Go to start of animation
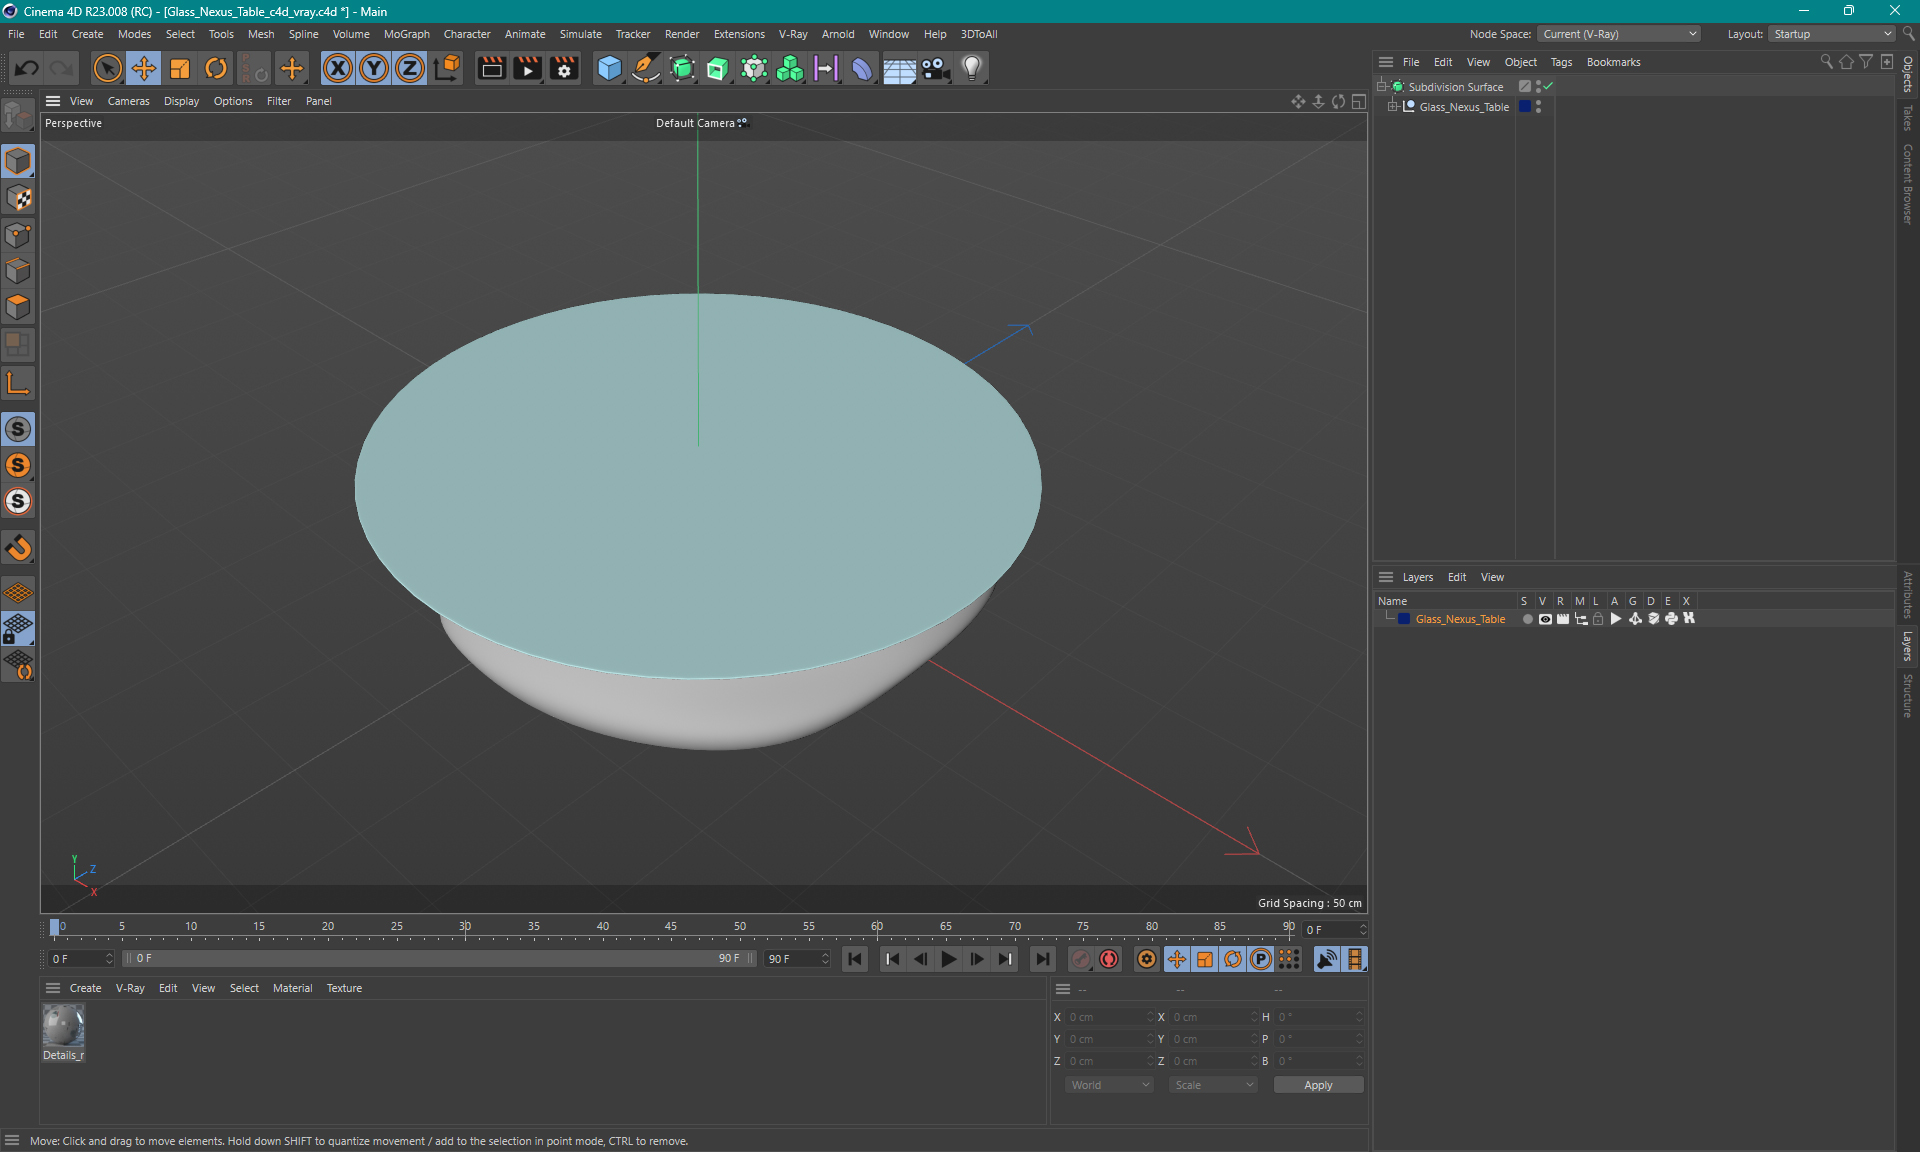1920x1152 pixels. [855, 959]
